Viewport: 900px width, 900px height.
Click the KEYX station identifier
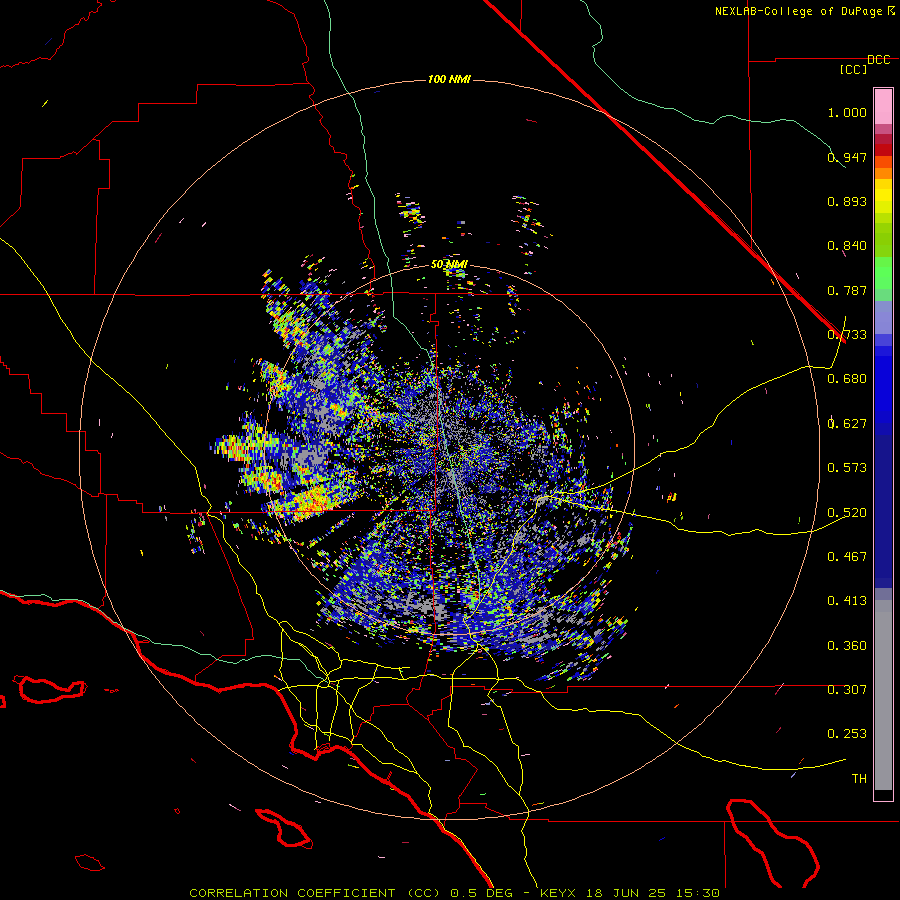560,893
